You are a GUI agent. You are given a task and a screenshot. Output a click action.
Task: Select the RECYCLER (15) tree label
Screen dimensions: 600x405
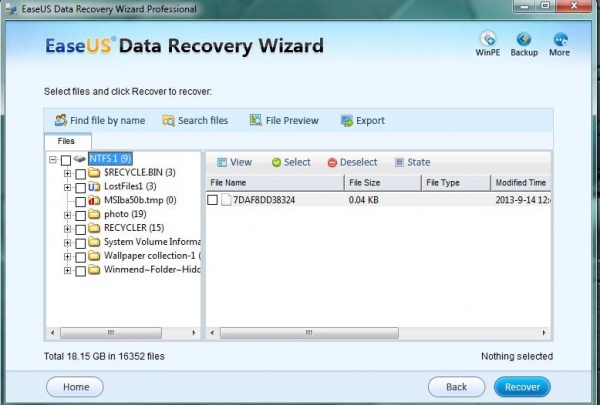(x=134, y=228)
